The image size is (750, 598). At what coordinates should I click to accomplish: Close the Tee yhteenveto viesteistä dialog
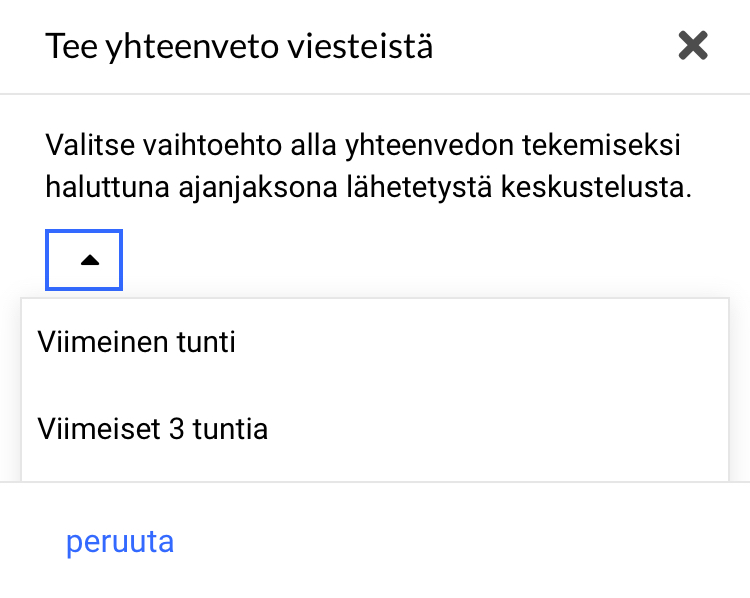692,45
